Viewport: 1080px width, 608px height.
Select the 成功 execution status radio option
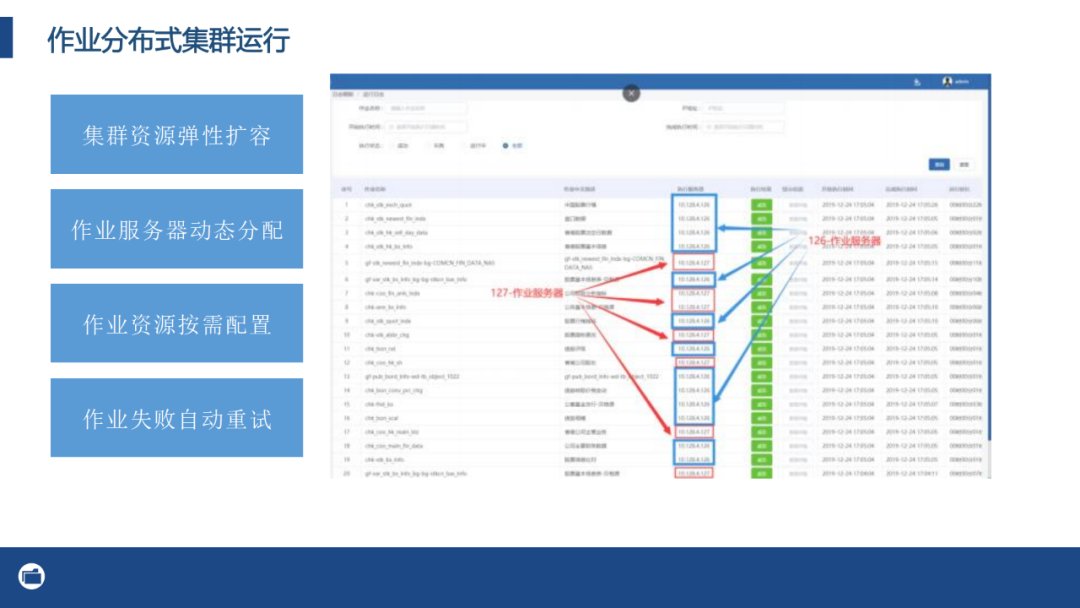tap(399, 146)
